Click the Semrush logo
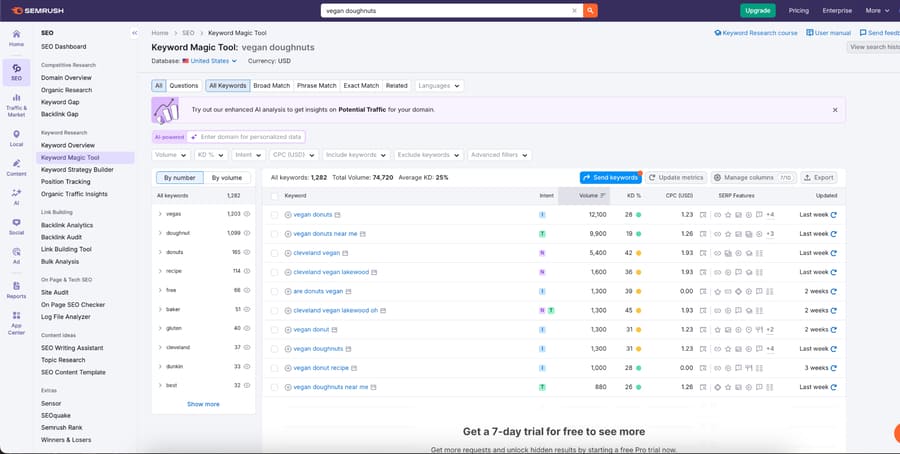The height and width of the screenshot is (454, 900). (x=37, y=10)
